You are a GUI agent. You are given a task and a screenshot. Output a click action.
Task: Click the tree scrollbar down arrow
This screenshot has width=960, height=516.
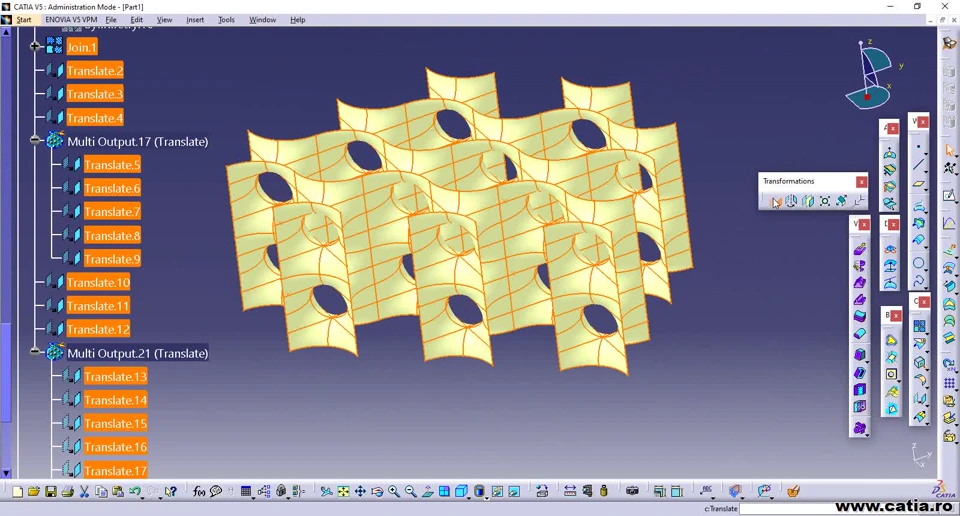click(6, 473)
